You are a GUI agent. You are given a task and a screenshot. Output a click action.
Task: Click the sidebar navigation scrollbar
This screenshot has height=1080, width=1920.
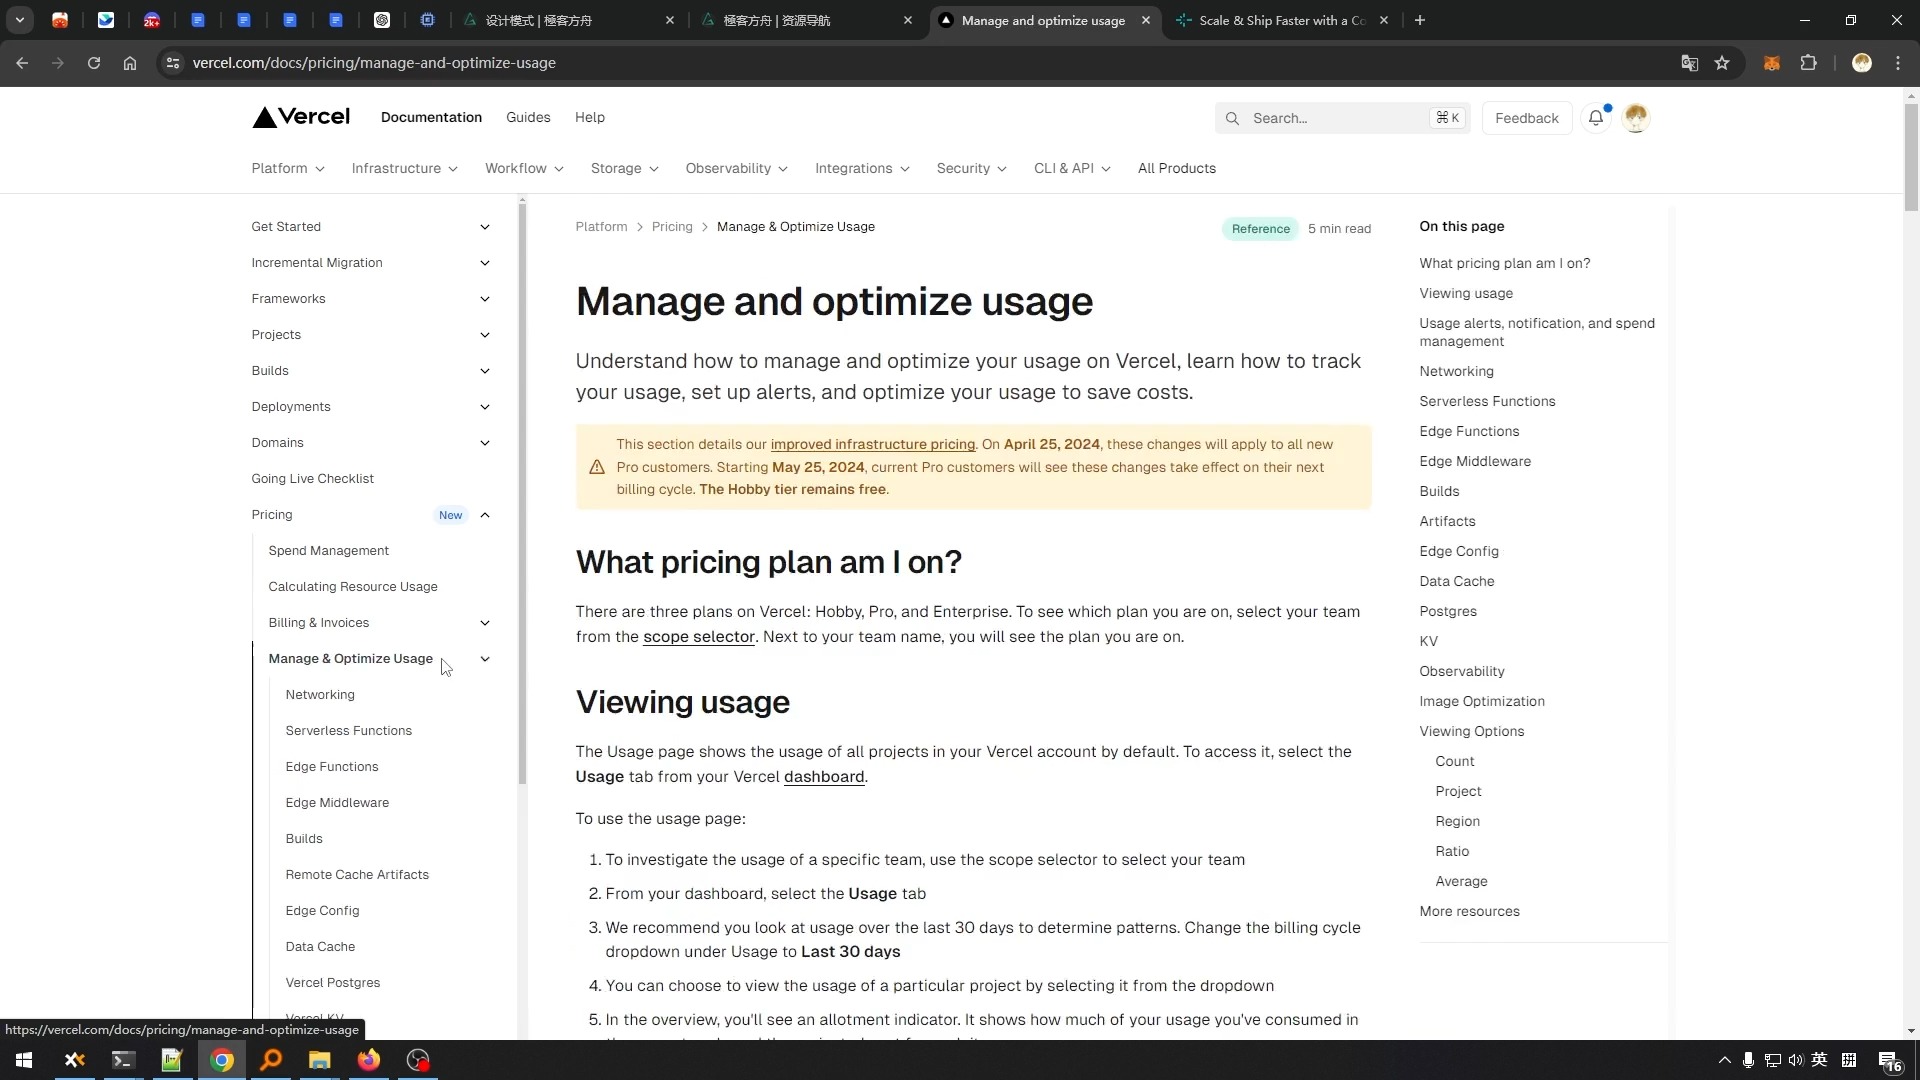pos(522,494)
